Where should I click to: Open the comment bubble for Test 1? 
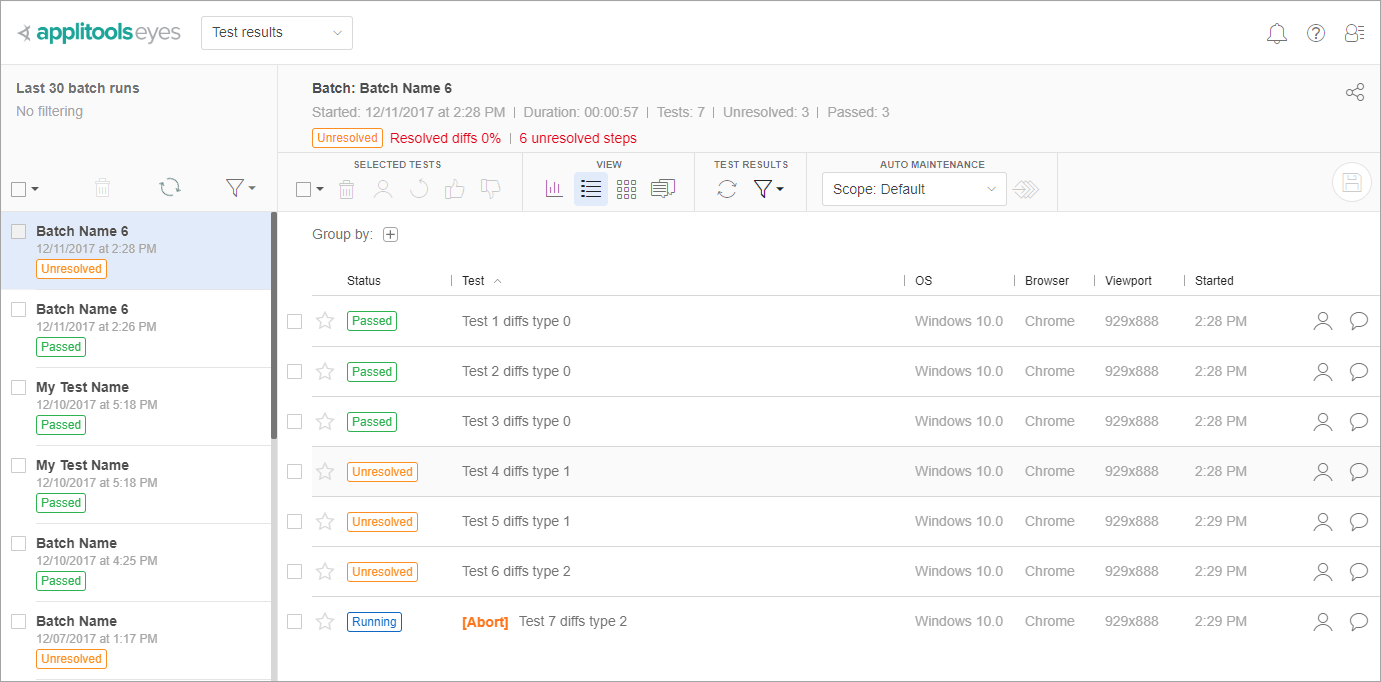[x=1358, y=320]
